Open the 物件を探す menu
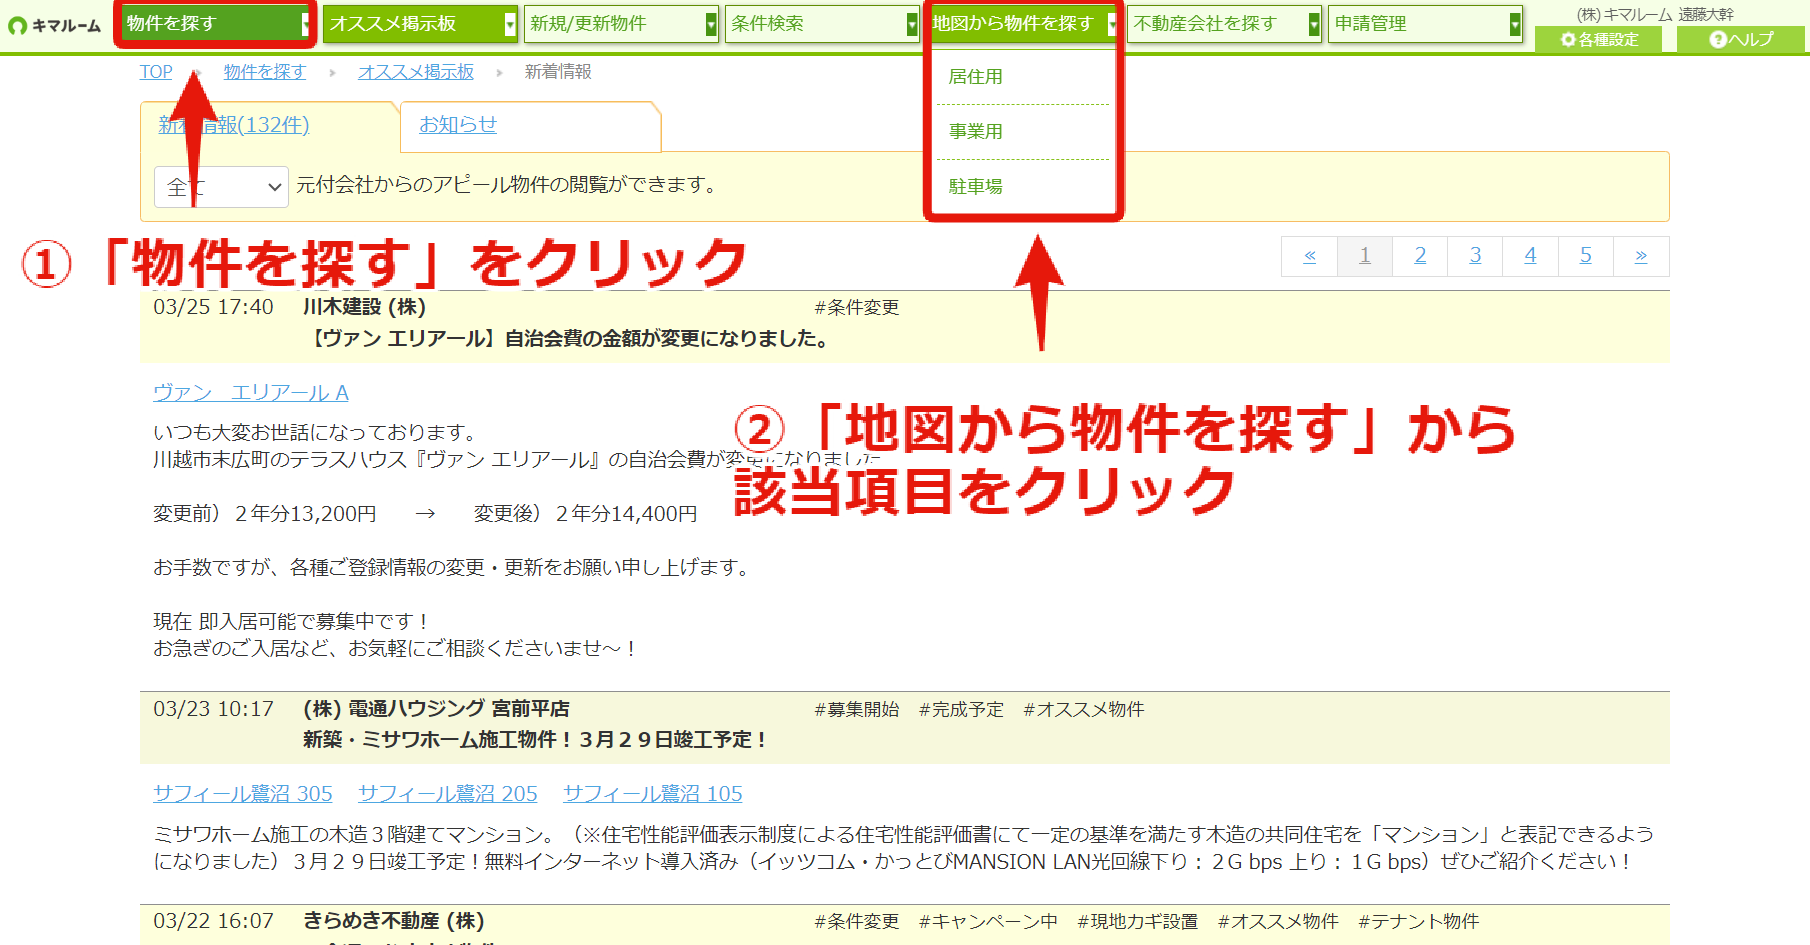The width and height of the screenshot is (1810, 945). click(217, 23)
